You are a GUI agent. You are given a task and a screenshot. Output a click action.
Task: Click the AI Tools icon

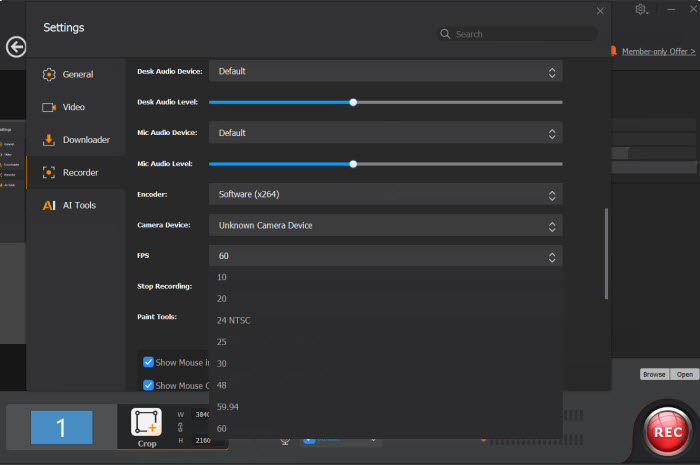point(49,205)
